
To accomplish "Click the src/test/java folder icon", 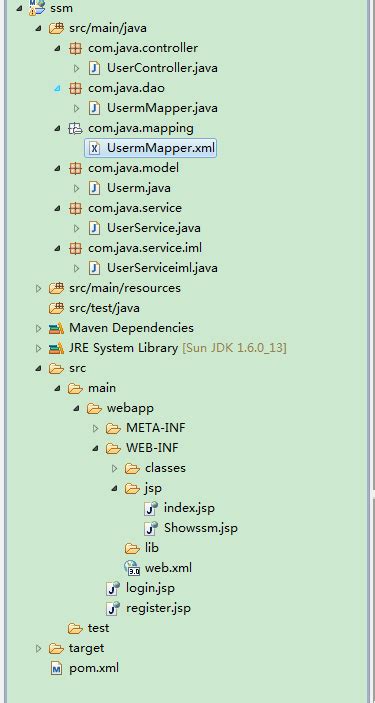I will coord(56,308).
